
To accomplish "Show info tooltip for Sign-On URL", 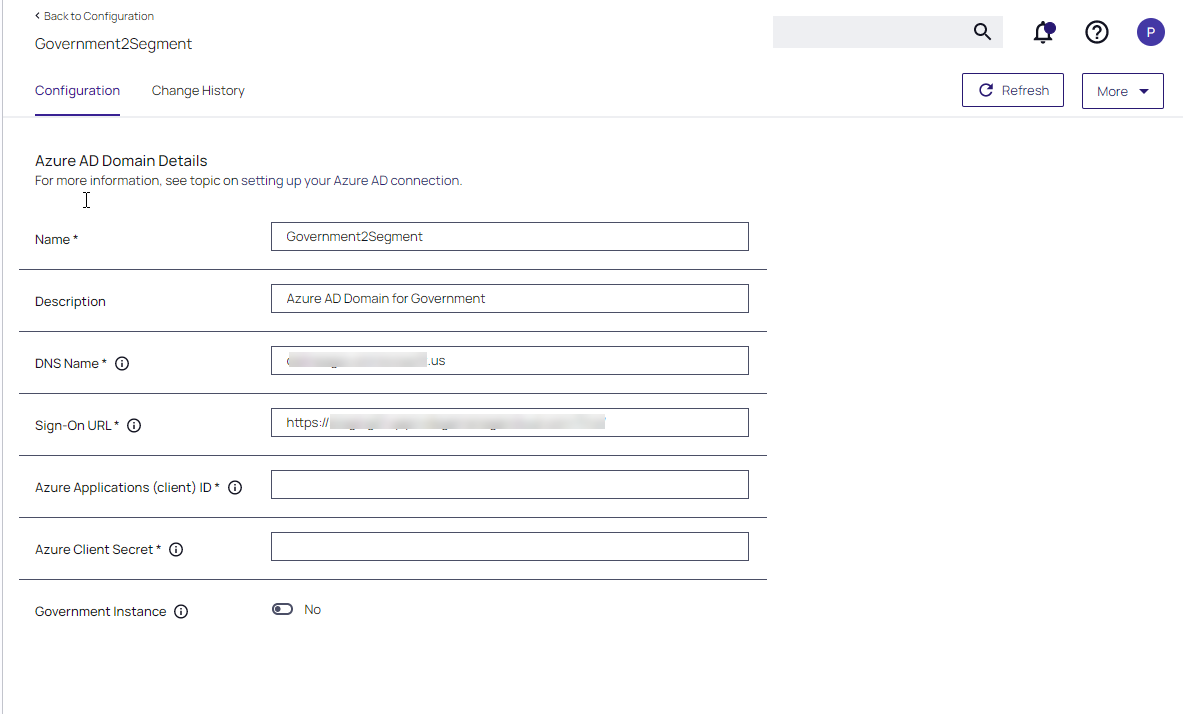I will [134, 426].
